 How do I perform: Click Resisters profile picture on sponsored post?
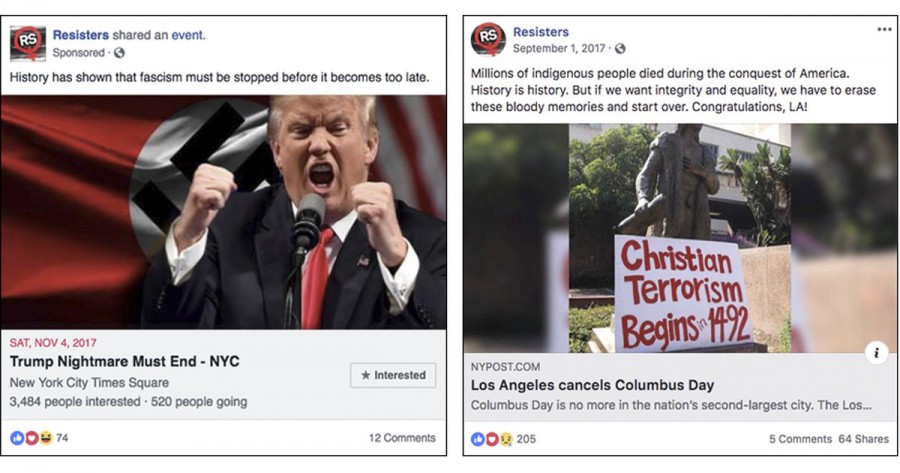point(28,44)
